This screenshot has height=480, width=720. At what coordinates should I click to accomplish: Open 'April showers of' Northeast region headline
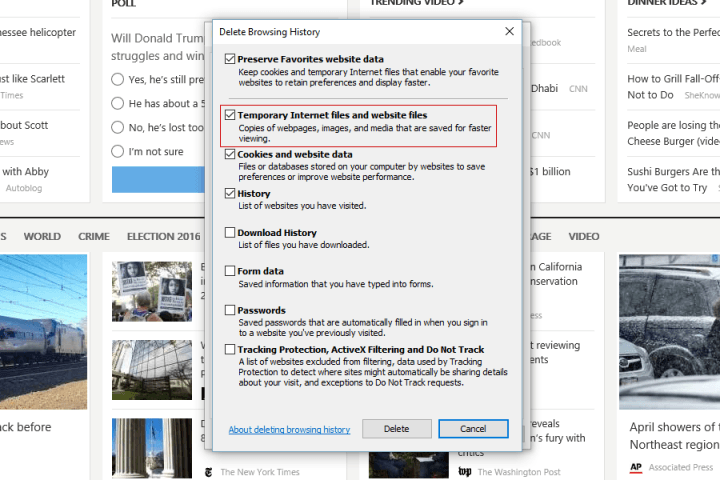tap(675, 436)
